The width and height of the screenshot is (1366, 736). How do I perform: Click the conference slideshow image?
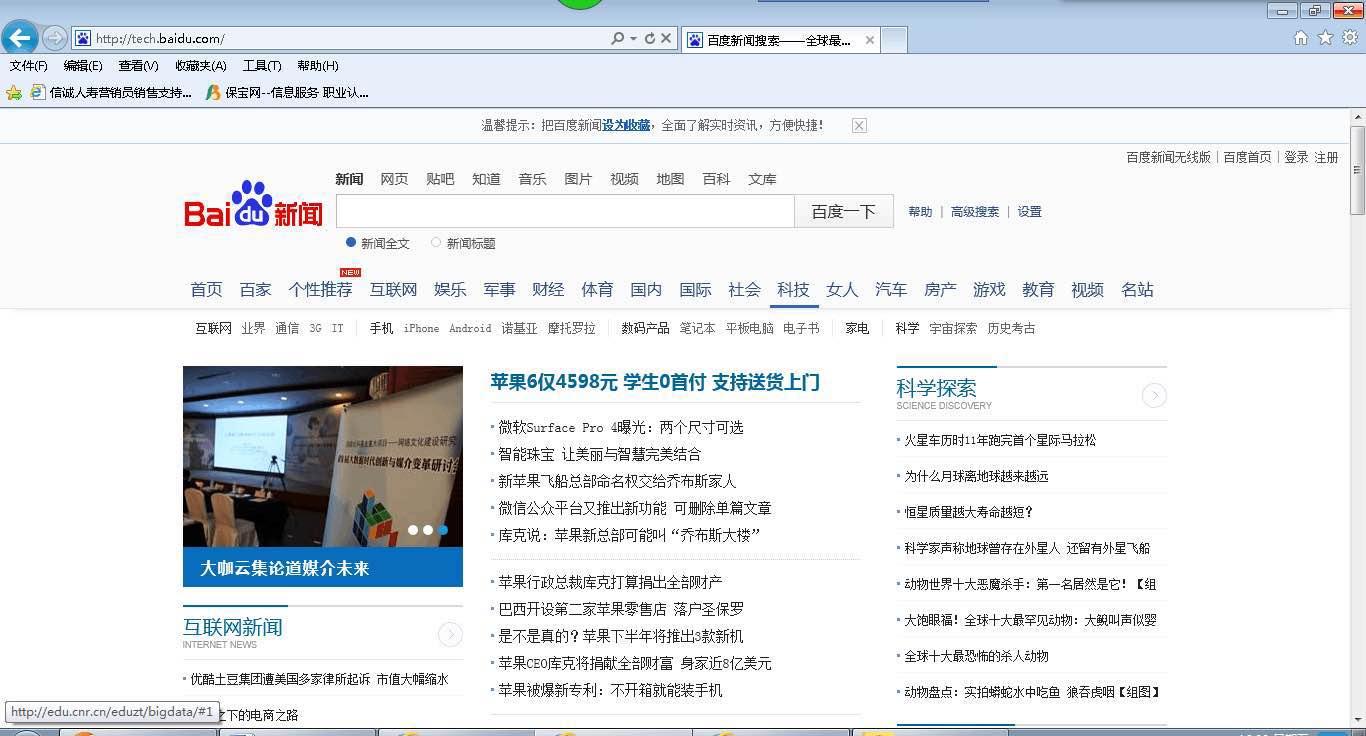click(323, 456)
